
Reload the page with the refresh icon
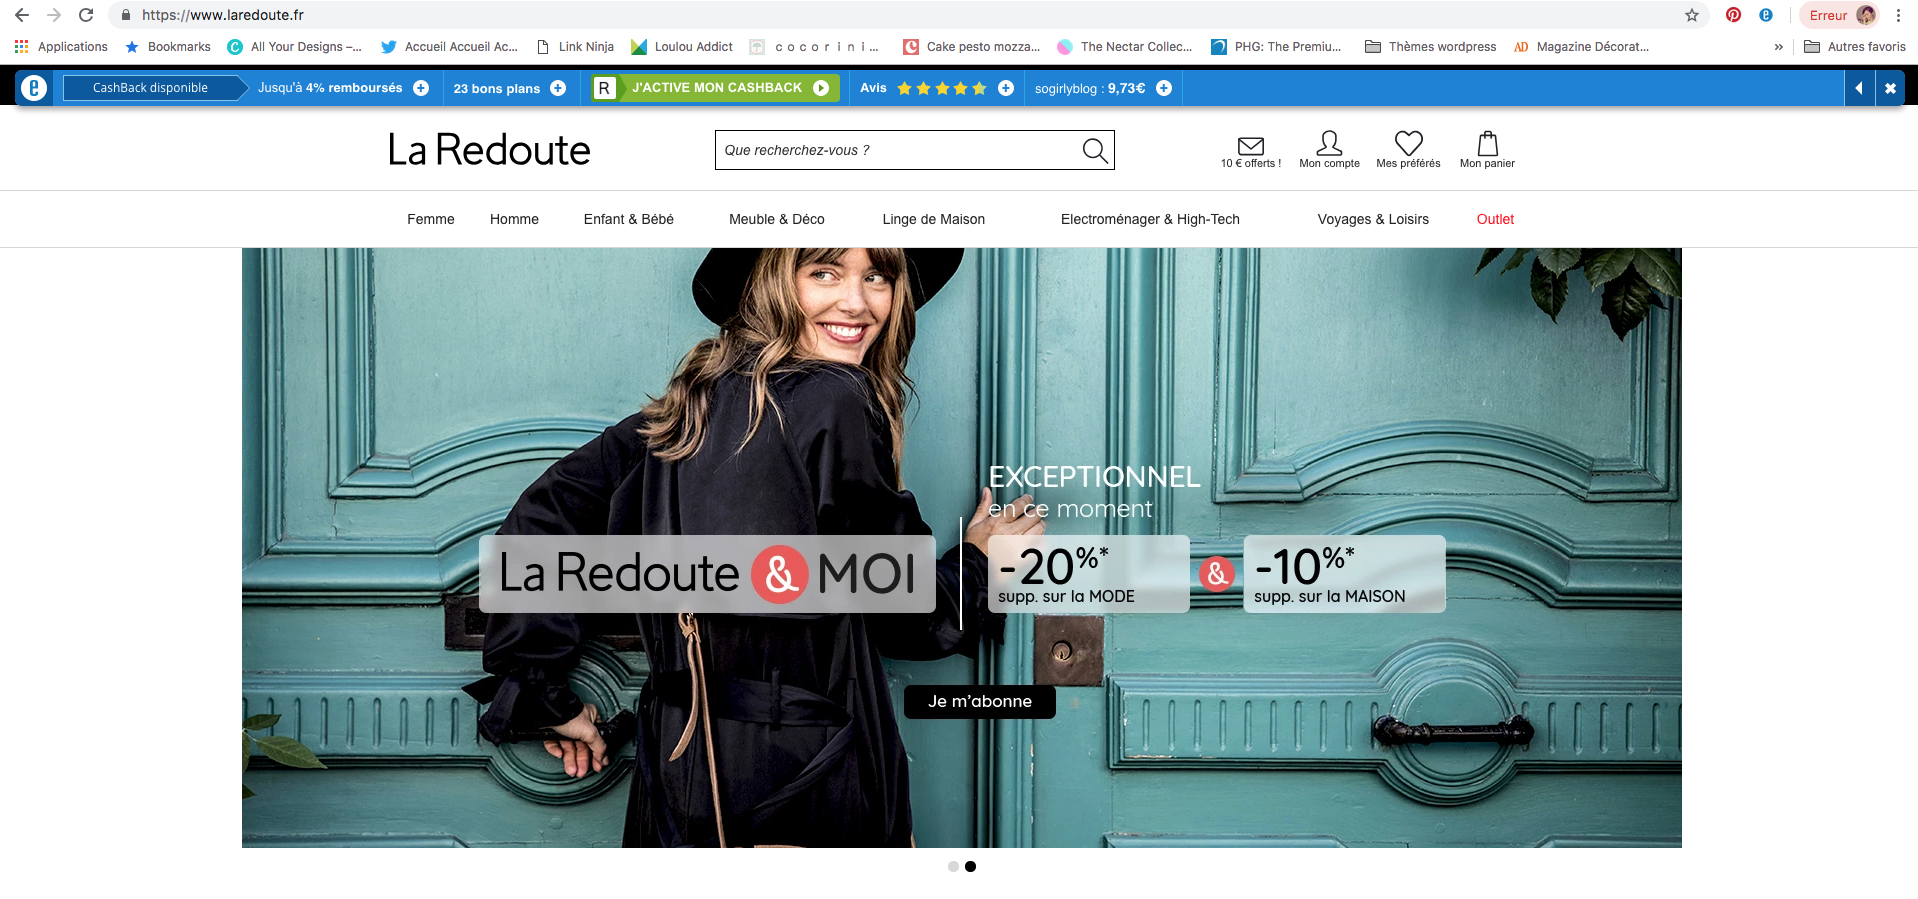86,15
